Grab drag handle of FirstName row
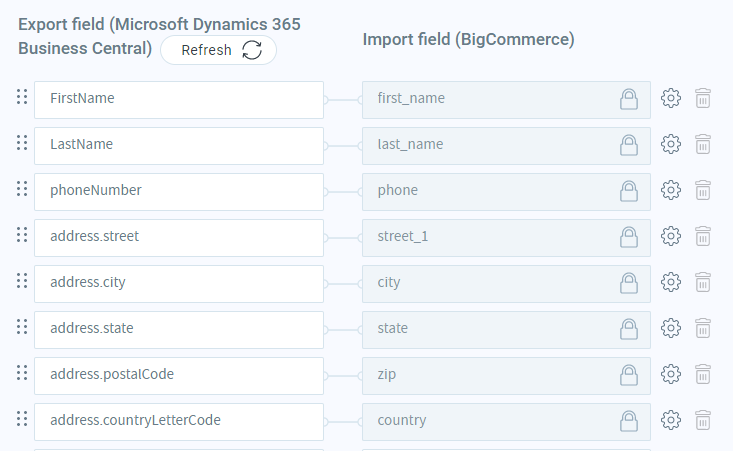This screenshot has height=451, width=733. pyautogui.click(x=22, y=97)
